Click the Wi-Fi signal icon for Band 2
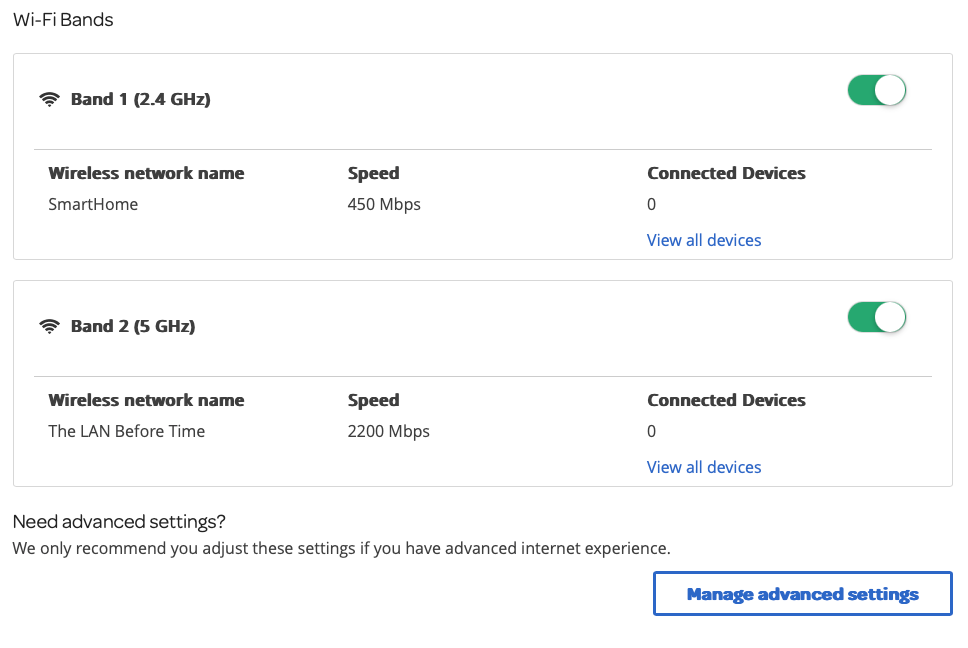968x648 pixels. (49, 327)
